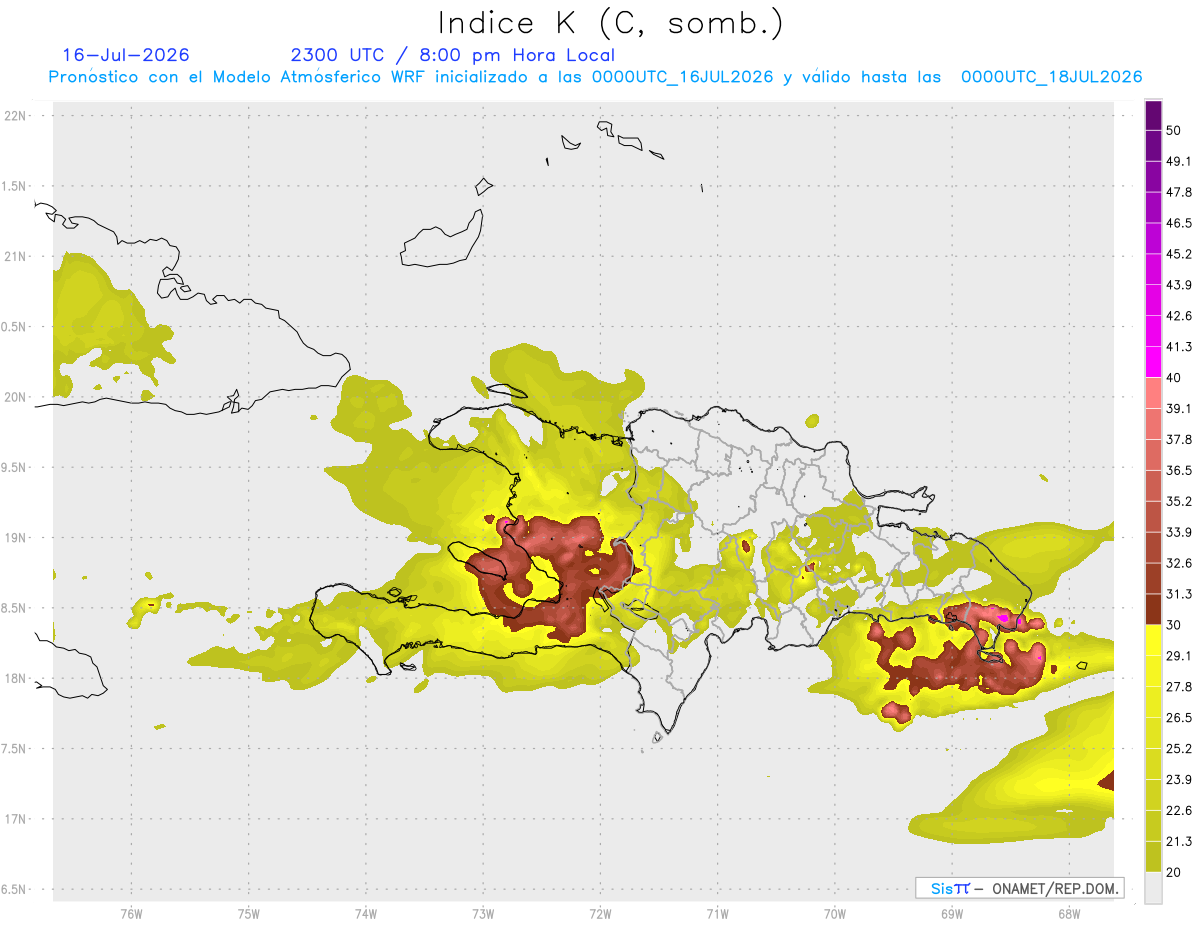The image size is (1200, 927).
Task: Click the colorbar value '46.5'
Action: click(x=1179, y=223)
